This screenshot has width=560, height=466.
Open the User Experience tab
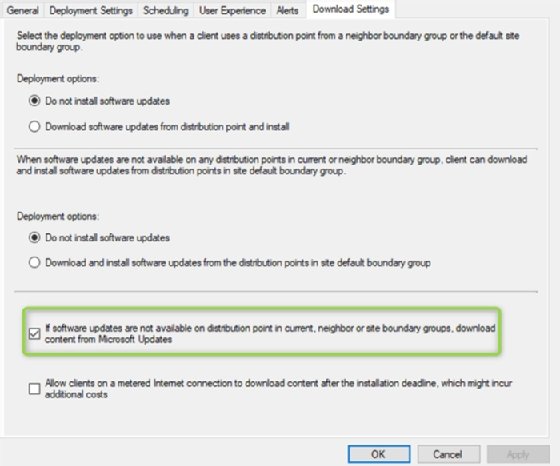click(232, 10)
